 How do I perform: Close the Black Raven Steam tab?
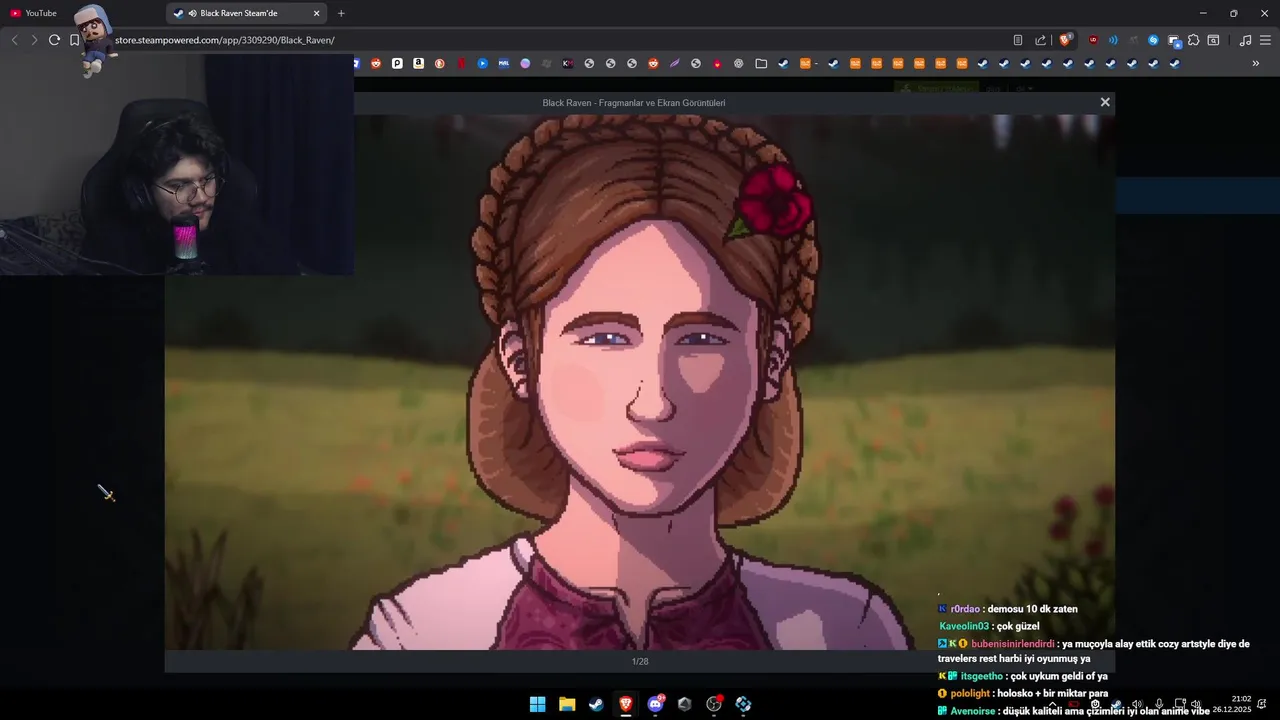pos(317,13)
